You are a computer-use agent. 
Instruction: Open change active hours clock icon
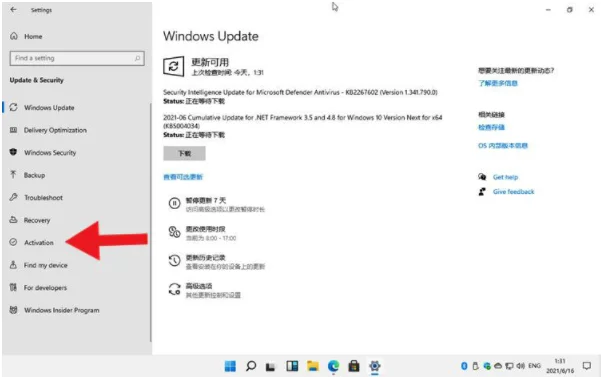pyautogui.click(x=174, y=232)
